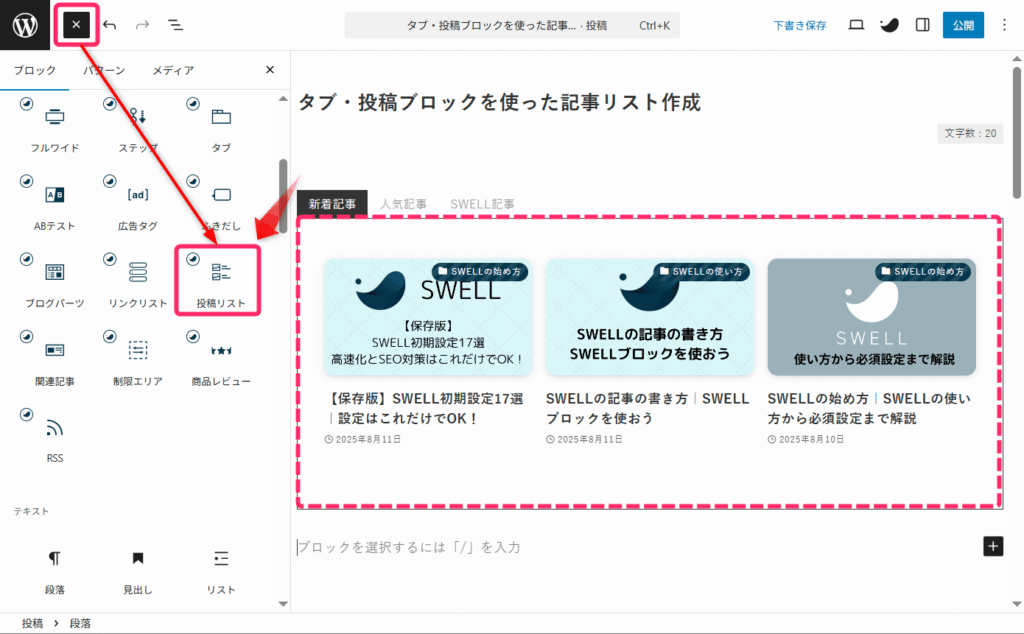Click the post title heading
Image resolution: width=1024 pixels, height=634 pixels.
pyautogui.click(x=500, y=102)
